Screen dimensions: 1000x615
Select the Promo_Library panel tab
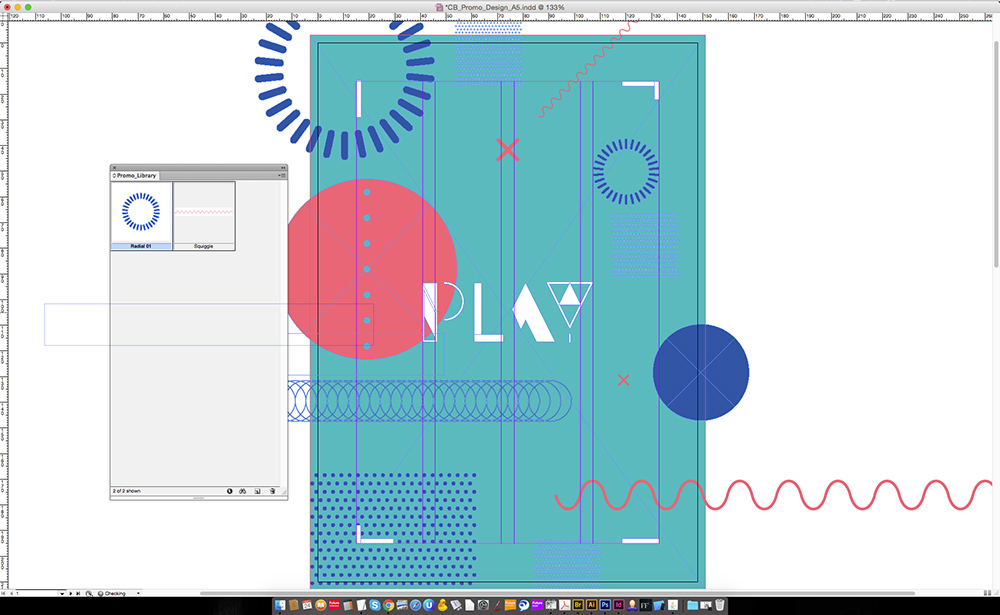click(135, 175)
